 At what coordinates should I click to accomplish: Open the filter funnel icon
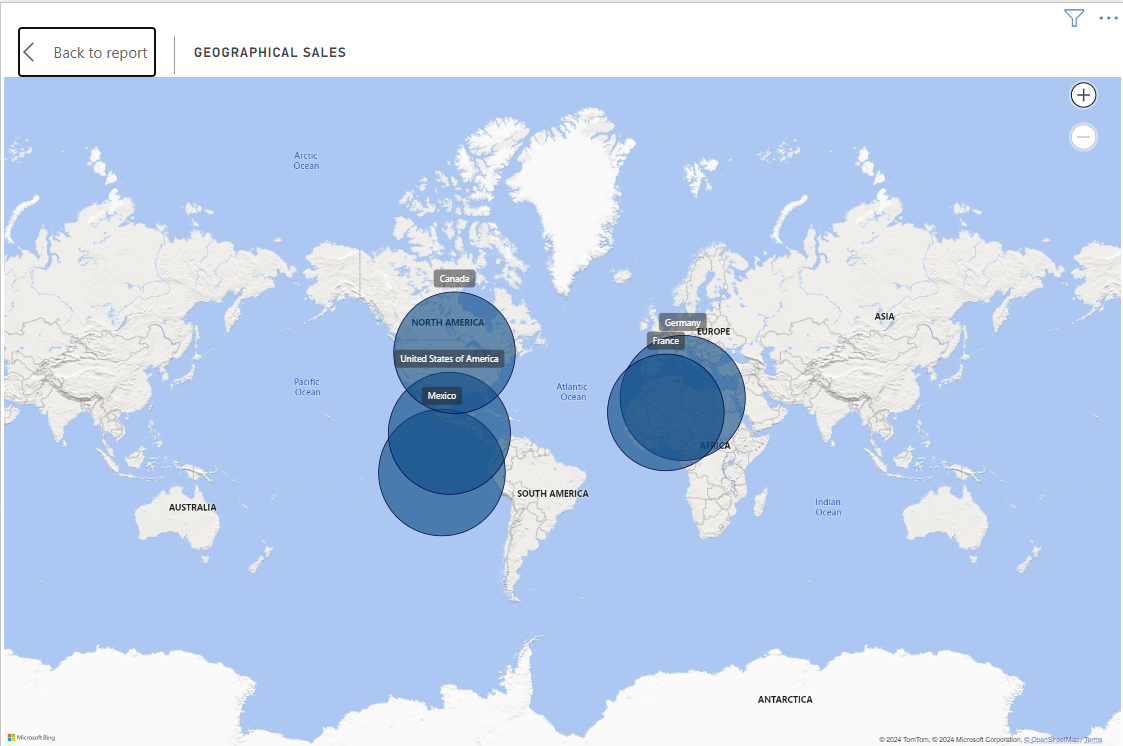[1074, 18]
